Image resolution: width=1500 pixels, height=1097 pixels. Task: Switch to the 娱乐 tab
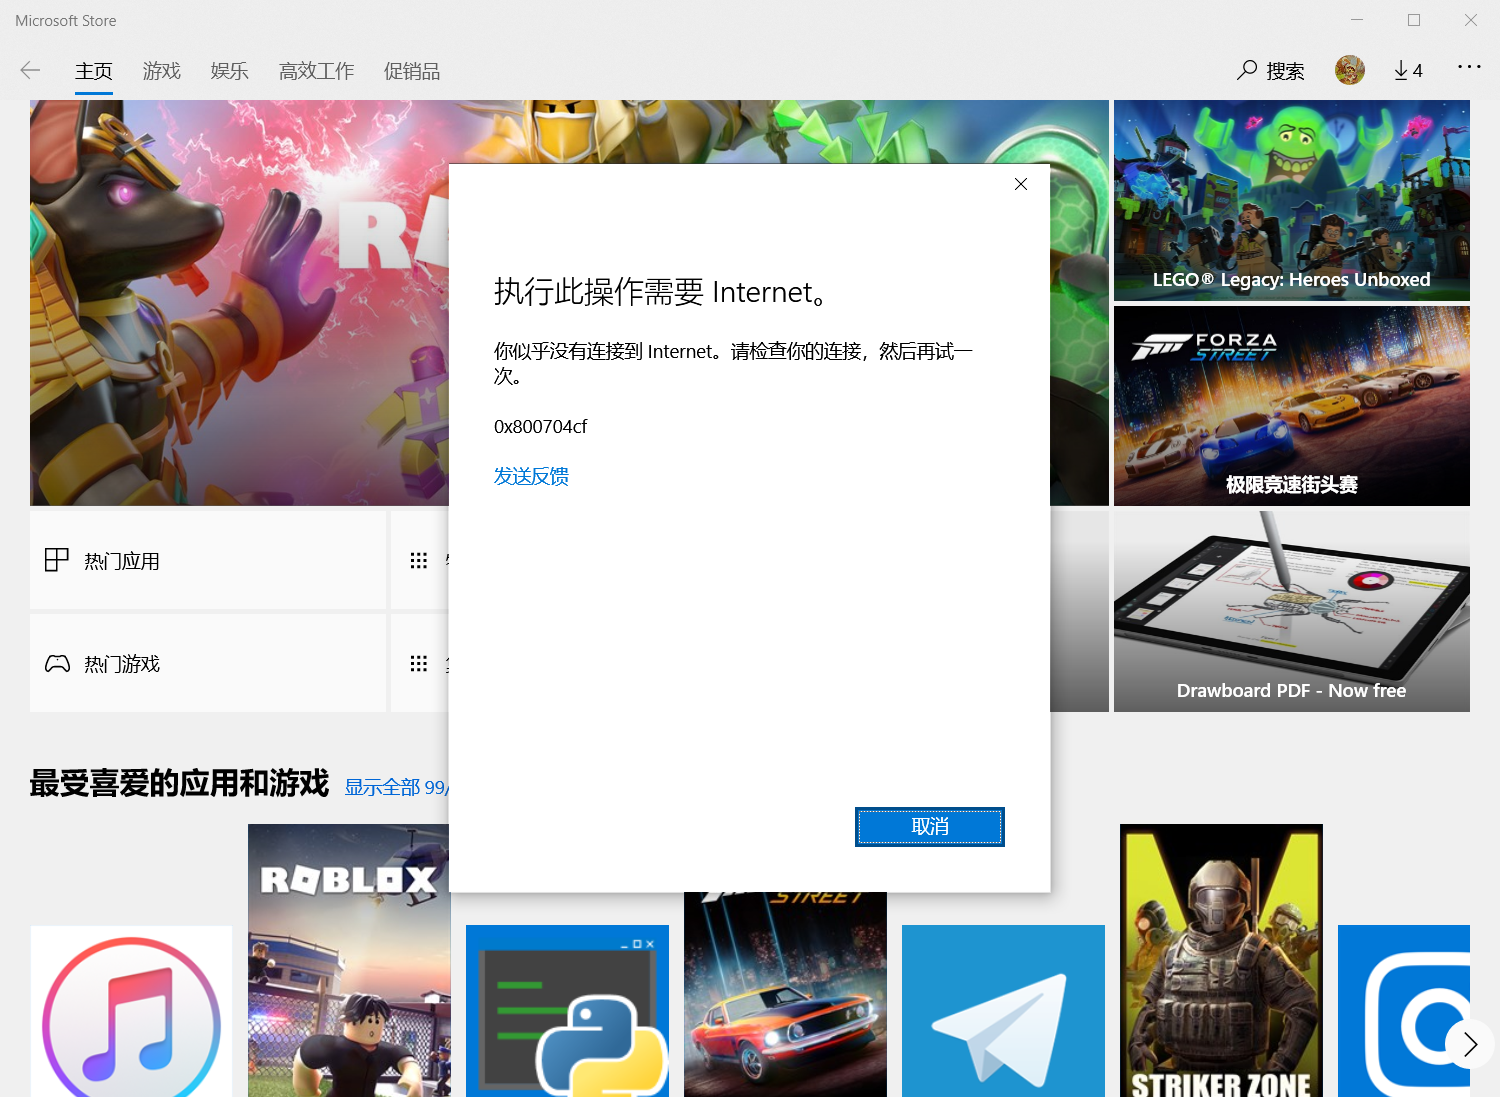[x=230, y=71]
